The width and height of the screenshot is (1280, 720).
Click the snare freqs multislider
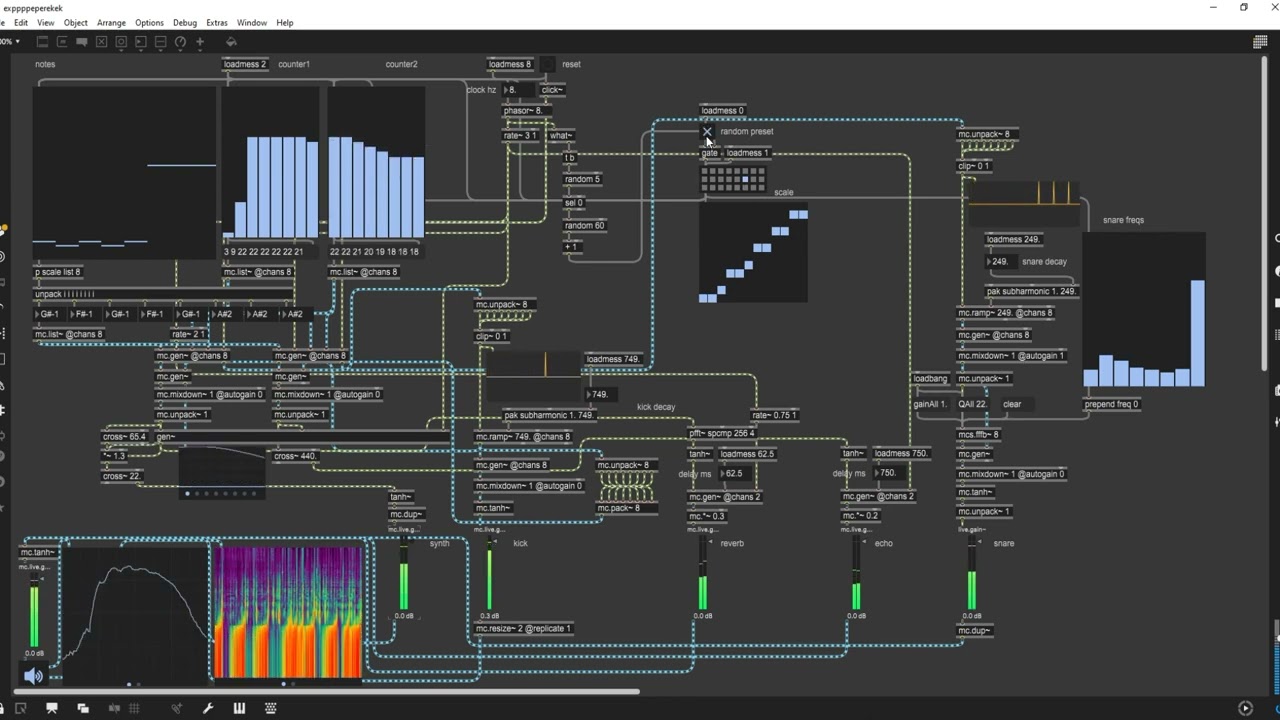pos(1144,310)
